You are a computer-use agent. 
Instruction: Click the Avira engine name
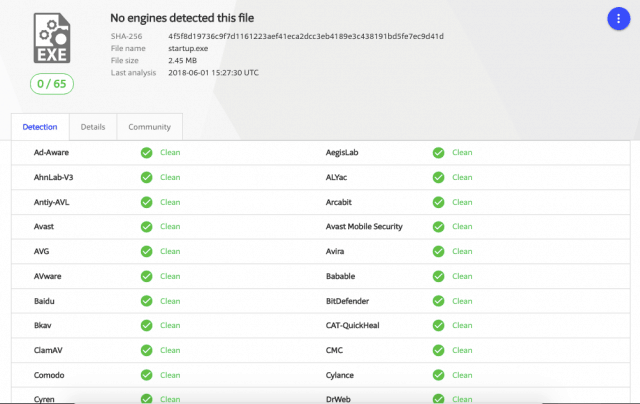(x=335, y=251)
